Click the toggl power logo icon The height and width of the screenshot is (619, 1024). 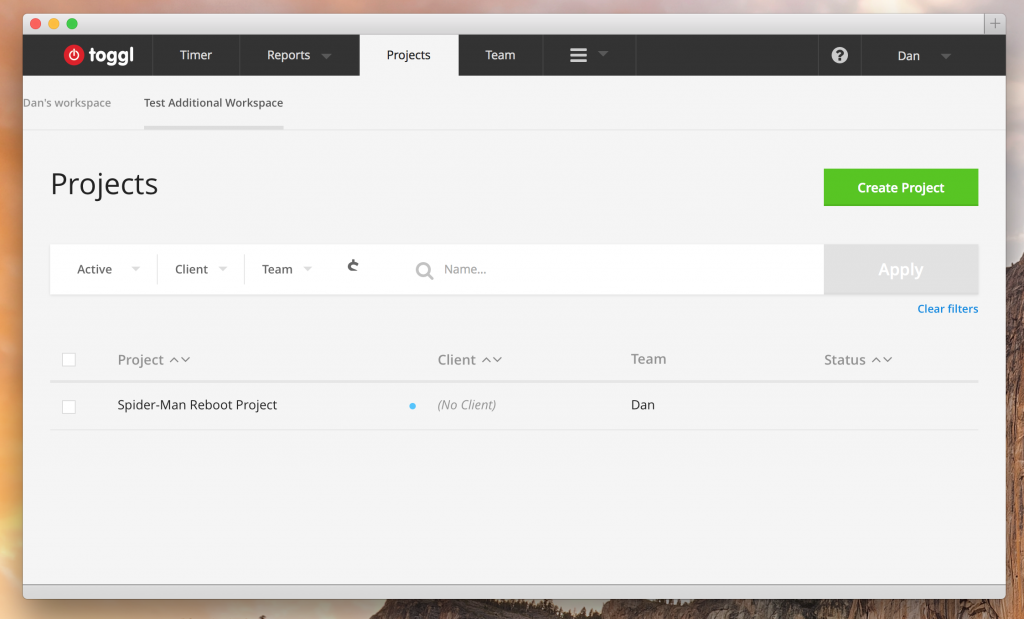pyautogui.click(x=74, y=56)
